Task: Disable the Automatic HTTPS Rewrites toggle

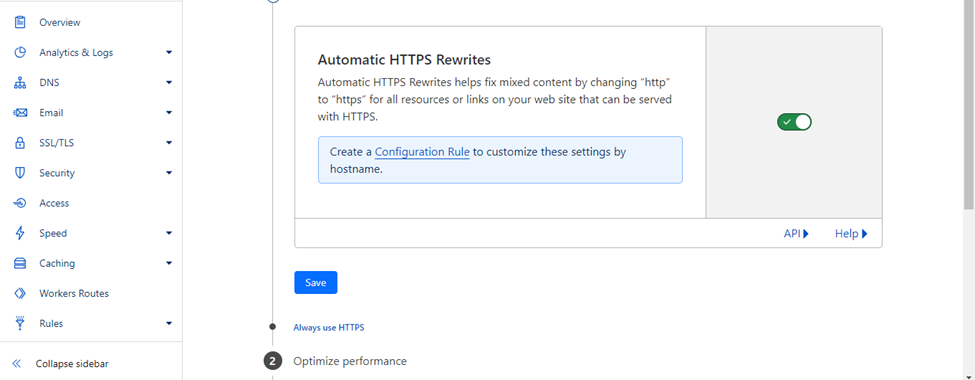Action: click(794, 122)
